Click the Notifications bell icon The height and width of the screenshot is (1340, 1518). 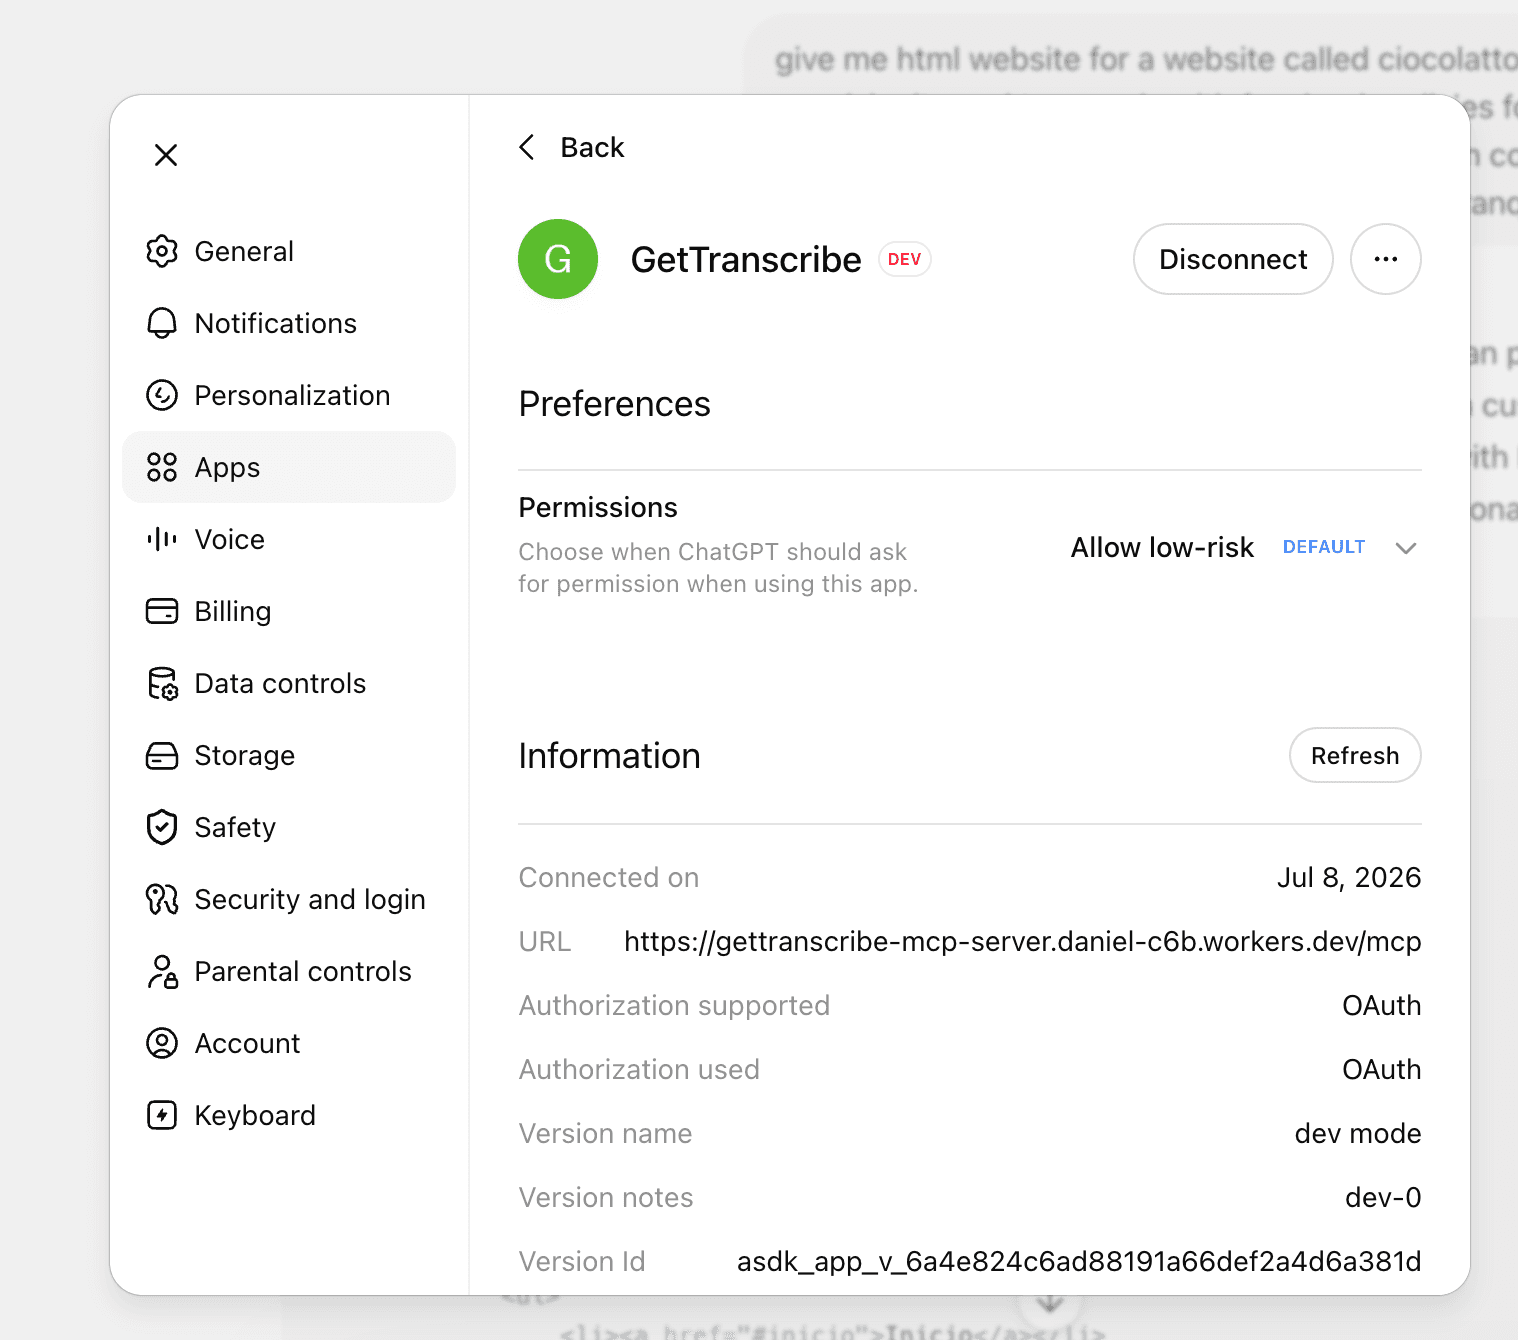pyautogui.click(x=162, y=323)
